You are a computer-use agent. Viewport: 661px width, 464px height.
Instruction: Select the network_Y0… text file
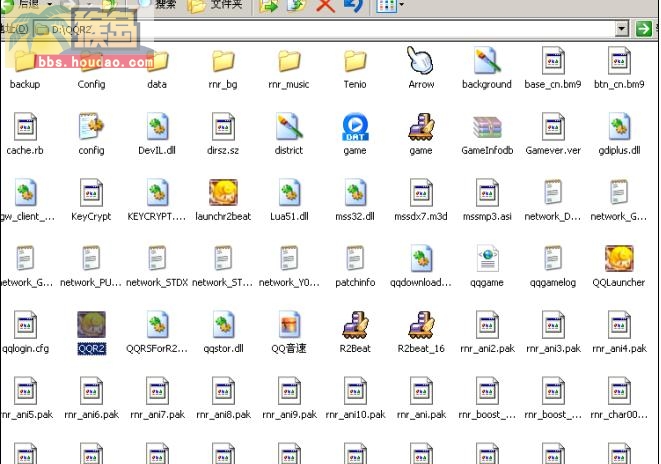pos(289,267)
